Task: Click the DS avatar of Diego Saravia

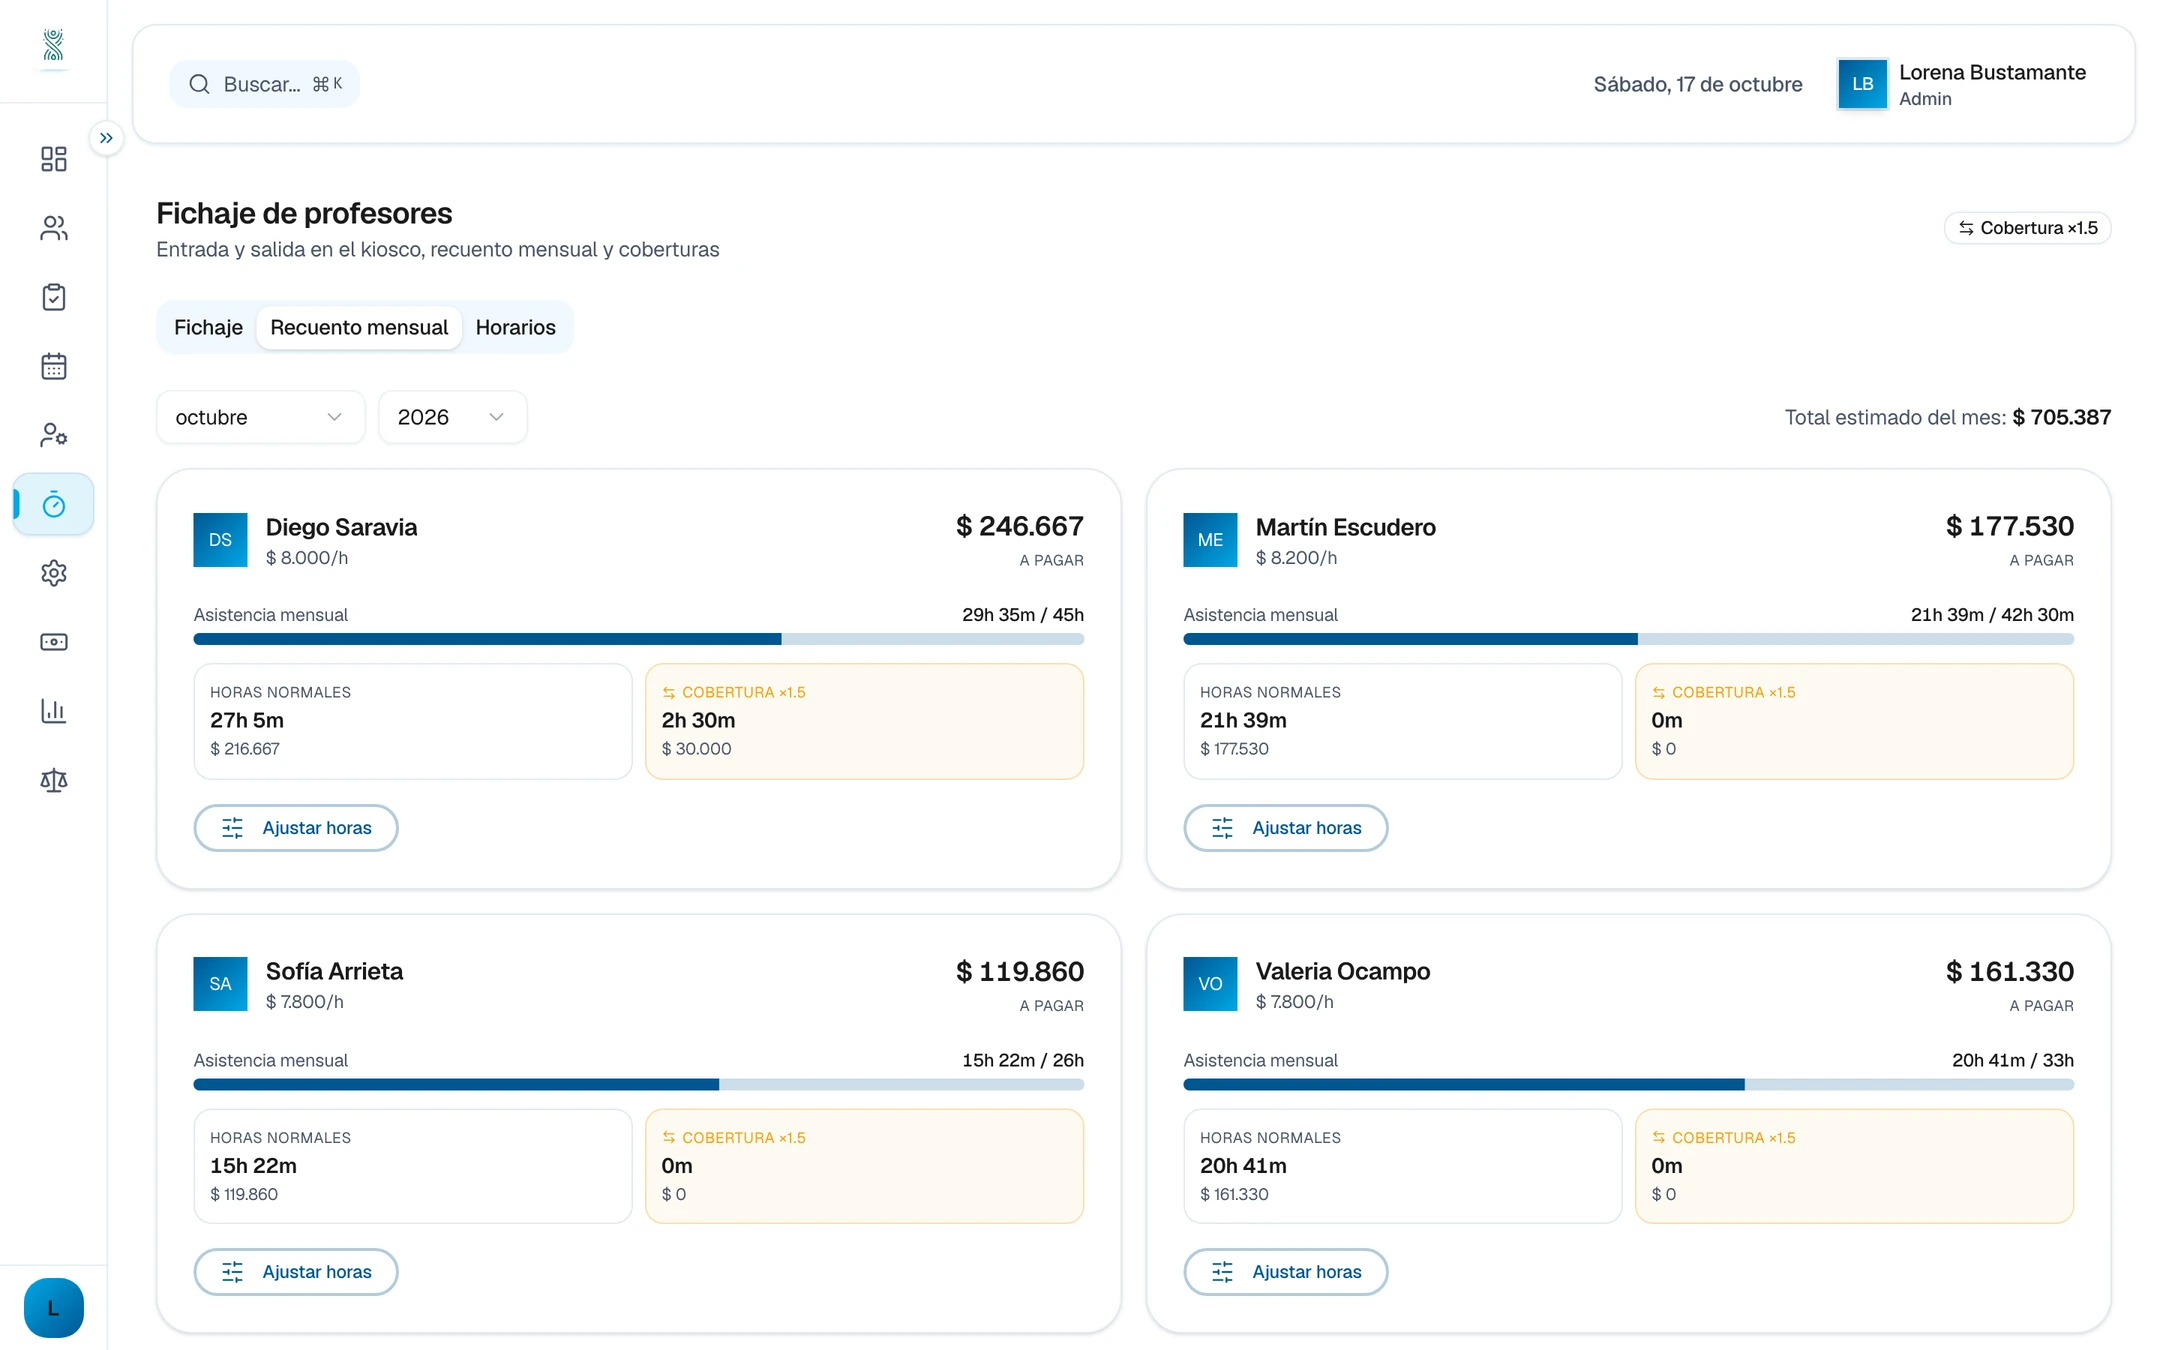Action: (220, 540)
